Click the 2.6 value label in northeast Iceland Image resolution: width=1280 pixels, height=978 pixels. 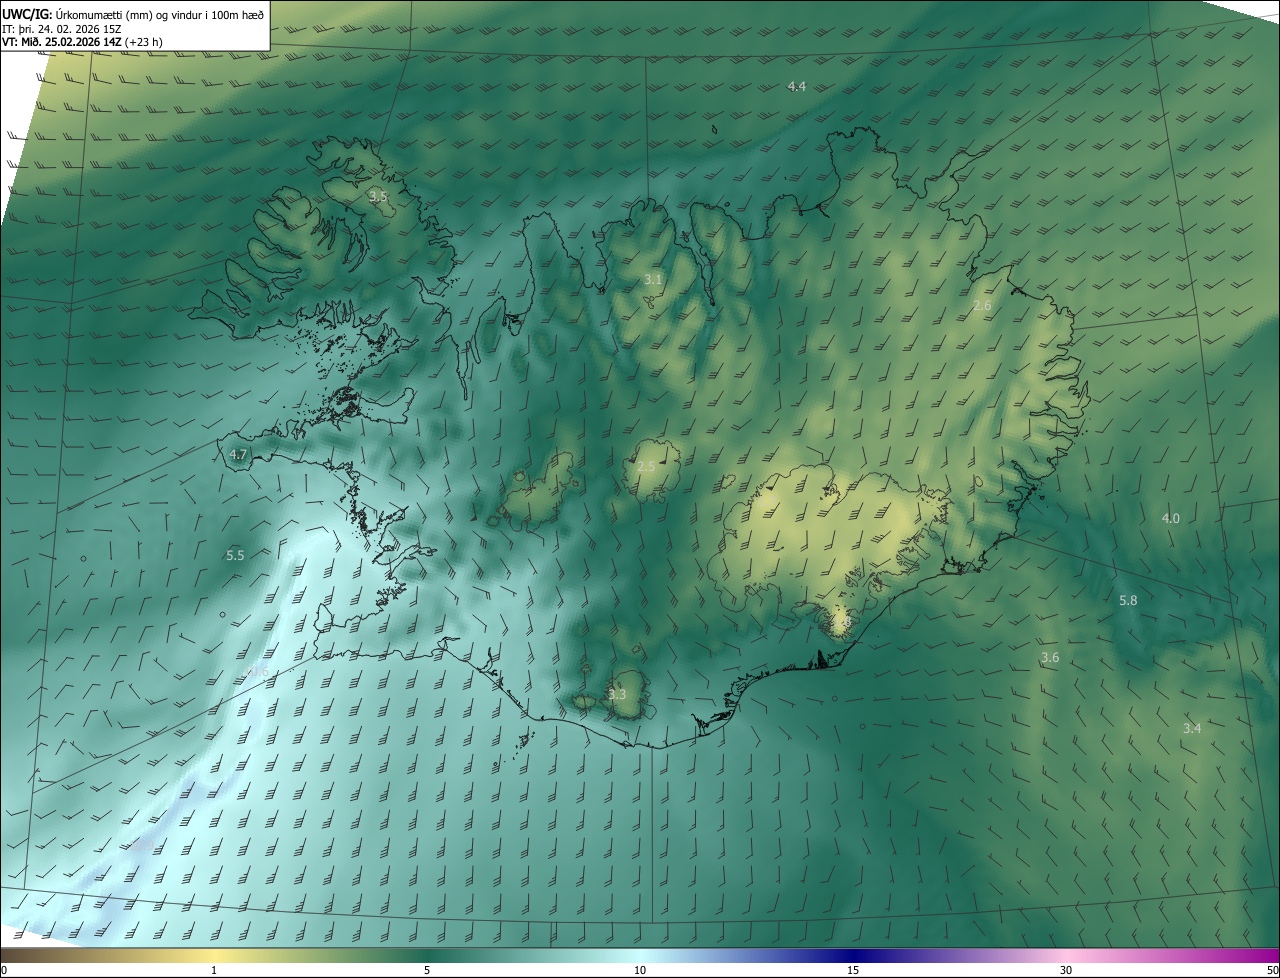982,305
